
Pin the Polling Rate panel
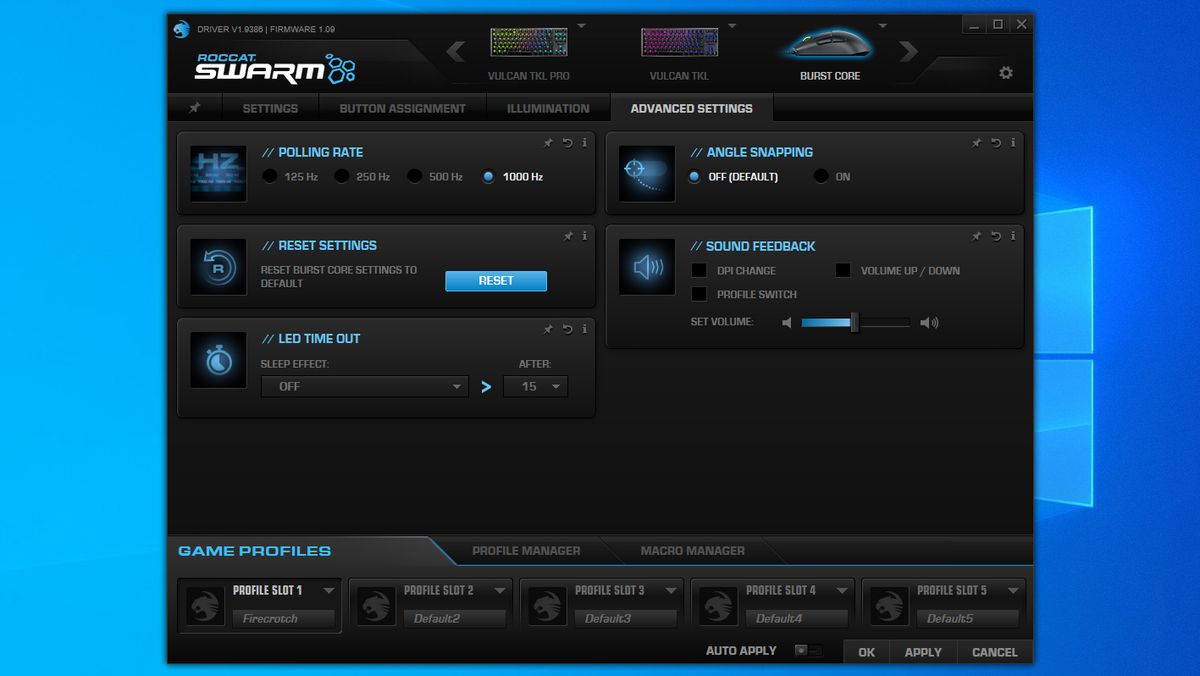pyautogui.click(x=548, y=143)
